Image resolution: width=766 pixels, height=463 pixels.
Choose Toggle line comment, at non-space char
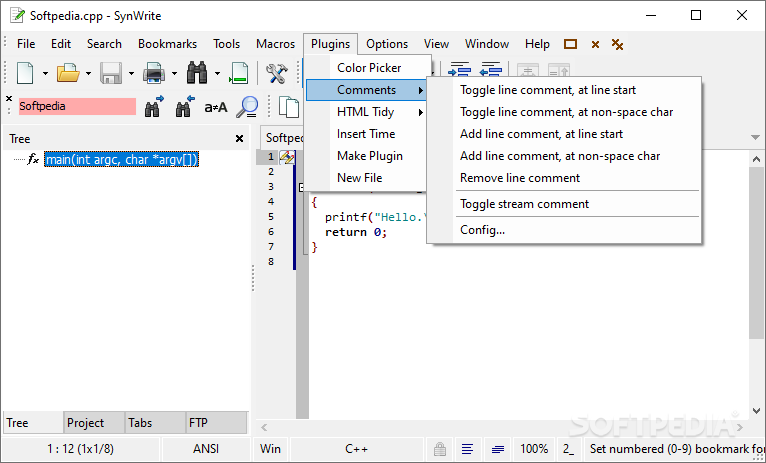click(564, 112)
